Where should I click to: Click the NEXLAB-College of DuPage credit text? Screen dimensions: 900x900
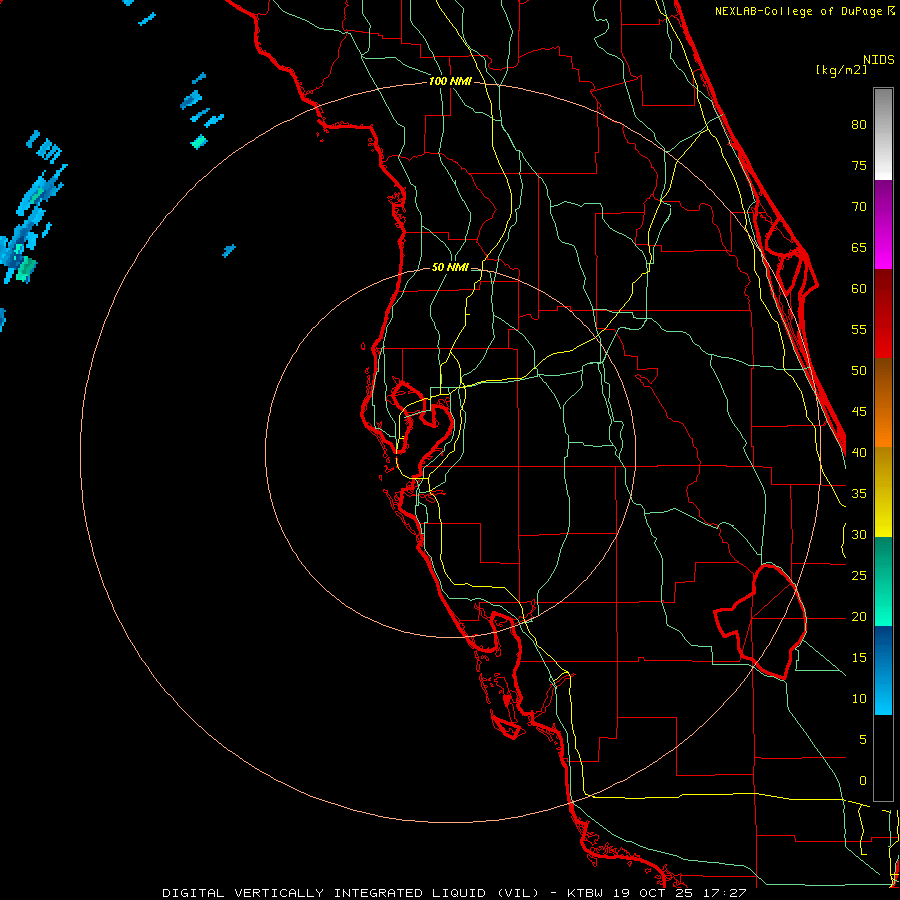[x=804, y=11]
